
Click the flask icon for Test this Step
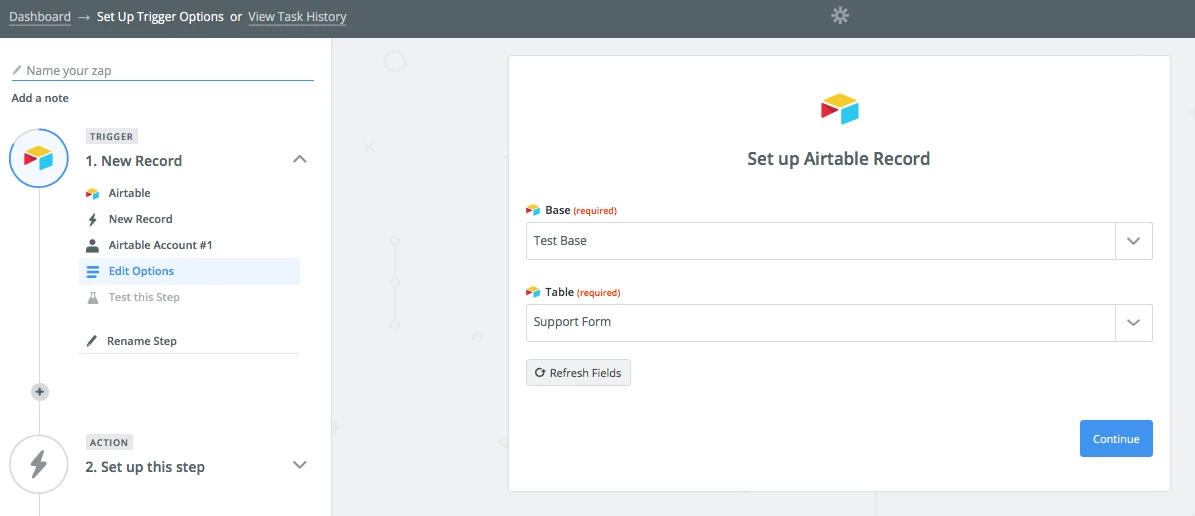click(x=92, y=297)
